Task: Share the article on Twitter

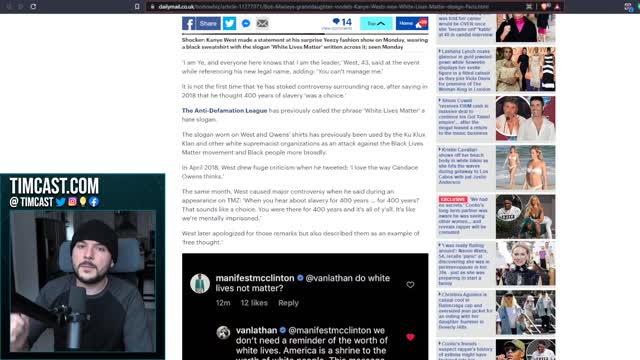Action: tap(229, 24)
